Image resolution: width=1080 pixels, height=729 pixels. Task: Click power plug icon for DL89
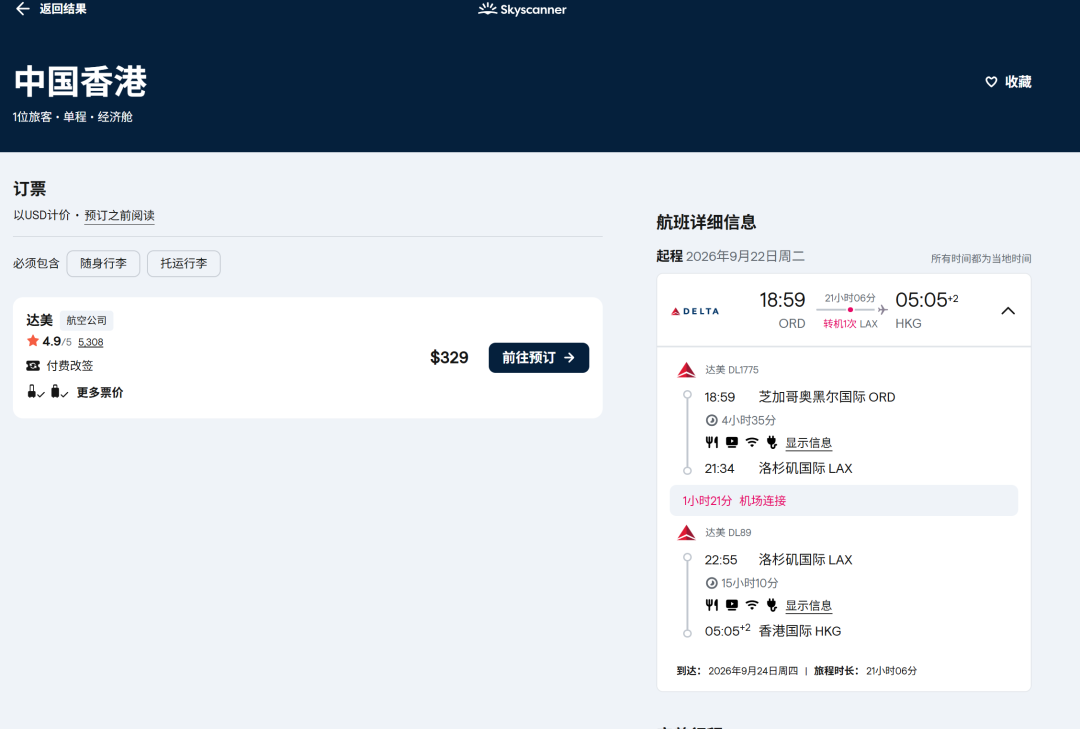(771, 605)
